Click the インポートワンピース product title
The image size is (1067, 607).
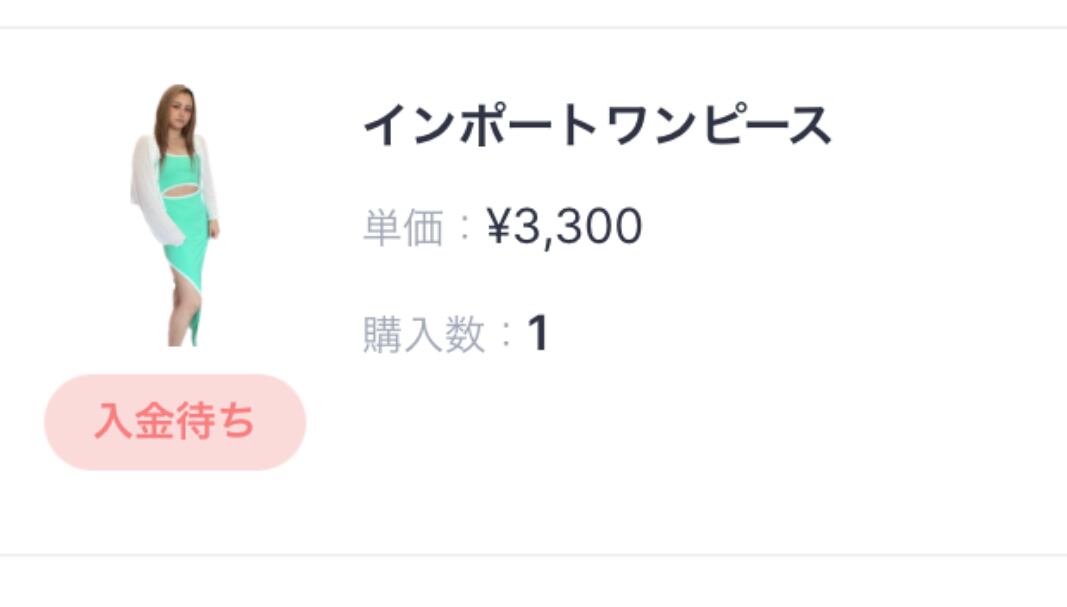point(596,127)
